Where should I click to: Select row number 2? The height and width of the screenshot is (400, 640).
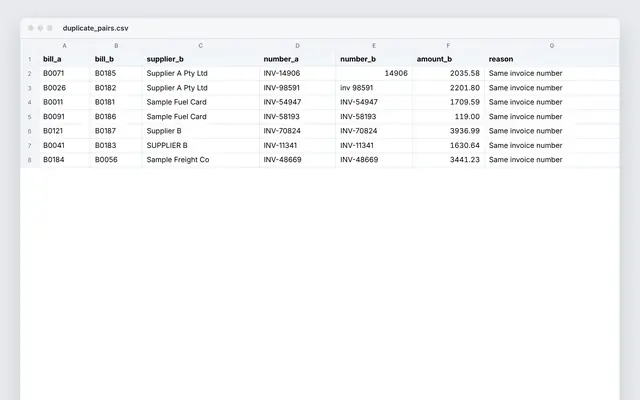coord(29,73)
